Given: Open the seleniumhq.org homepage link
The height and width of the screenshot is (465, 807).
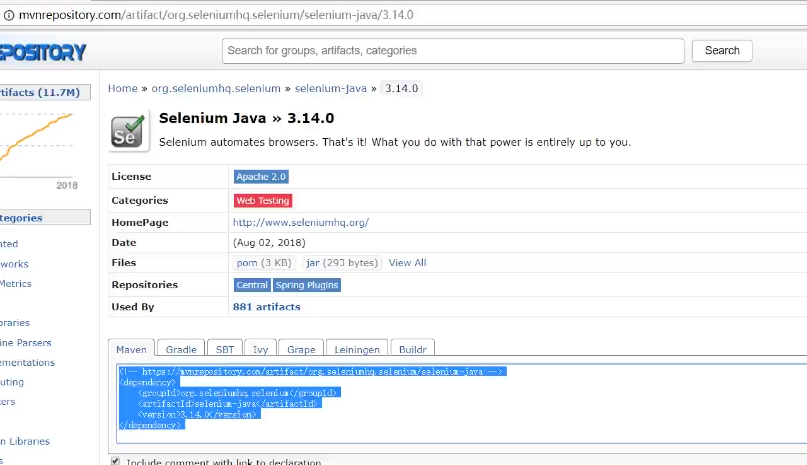Looking at the screenshot, I should pyautogui.click(x=301, y=222).
